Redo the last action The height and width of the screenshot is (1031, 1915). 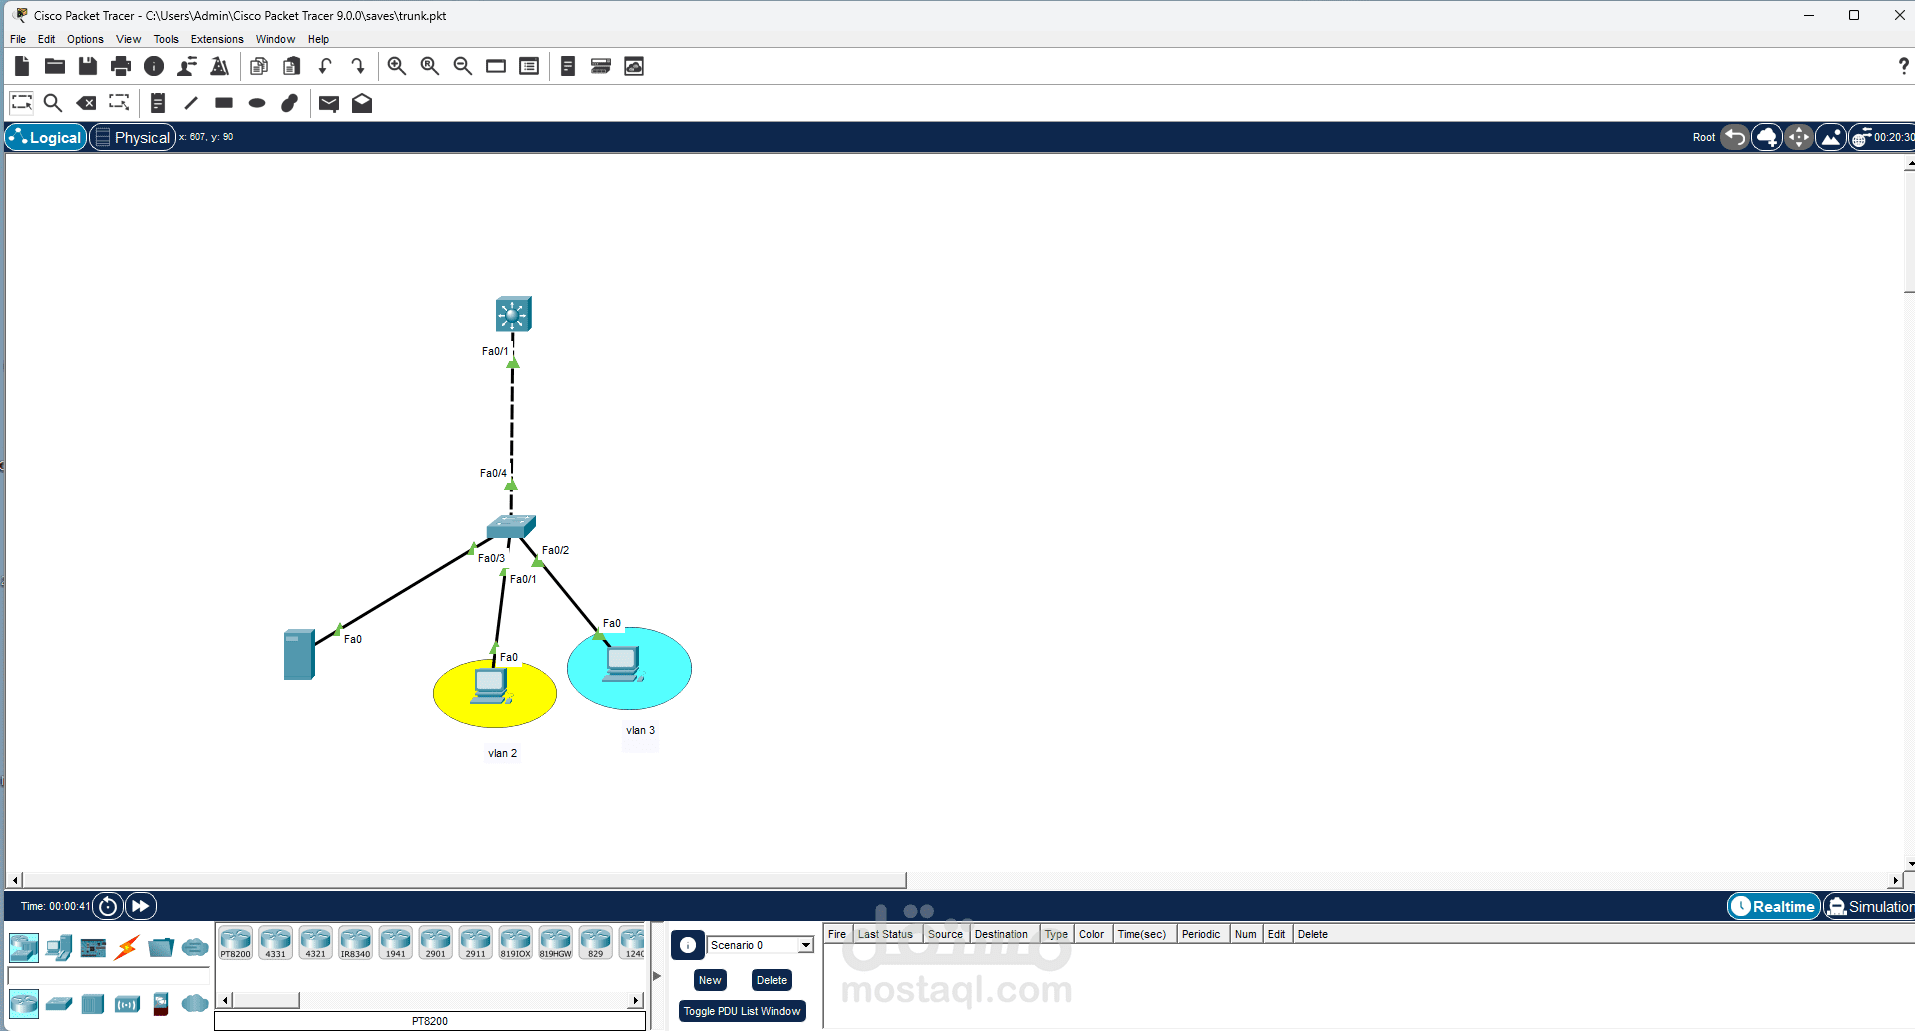[358, 66]
